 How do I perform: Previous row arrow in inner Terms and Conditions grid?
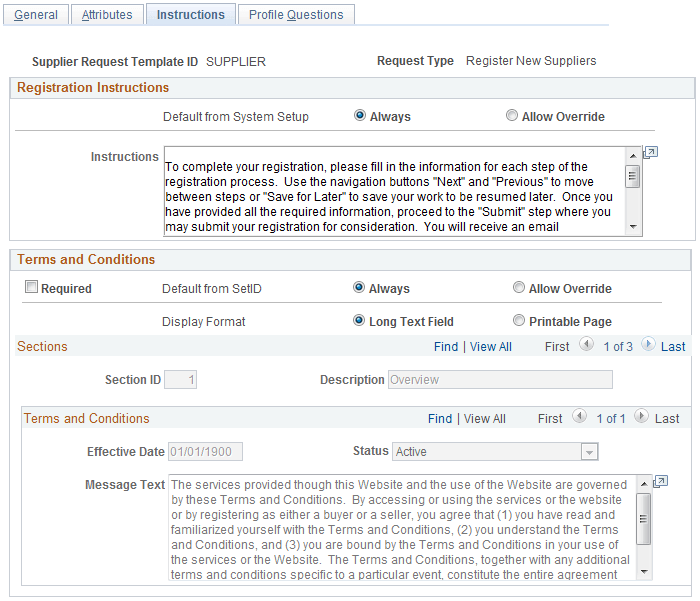(579, 417)
